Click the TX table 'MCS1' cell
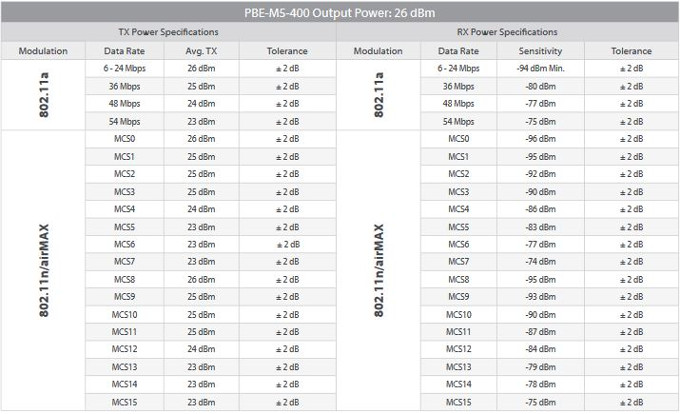This screenshot has width=680, height=414. tap(124, 156)
